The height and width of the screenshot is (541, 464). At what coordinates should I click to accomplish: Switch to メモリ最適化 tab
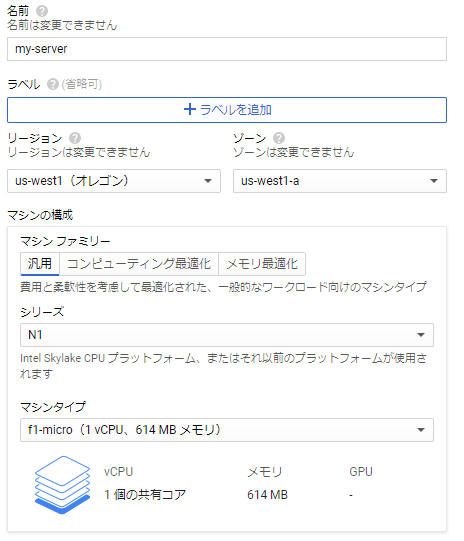pos(262,264)
